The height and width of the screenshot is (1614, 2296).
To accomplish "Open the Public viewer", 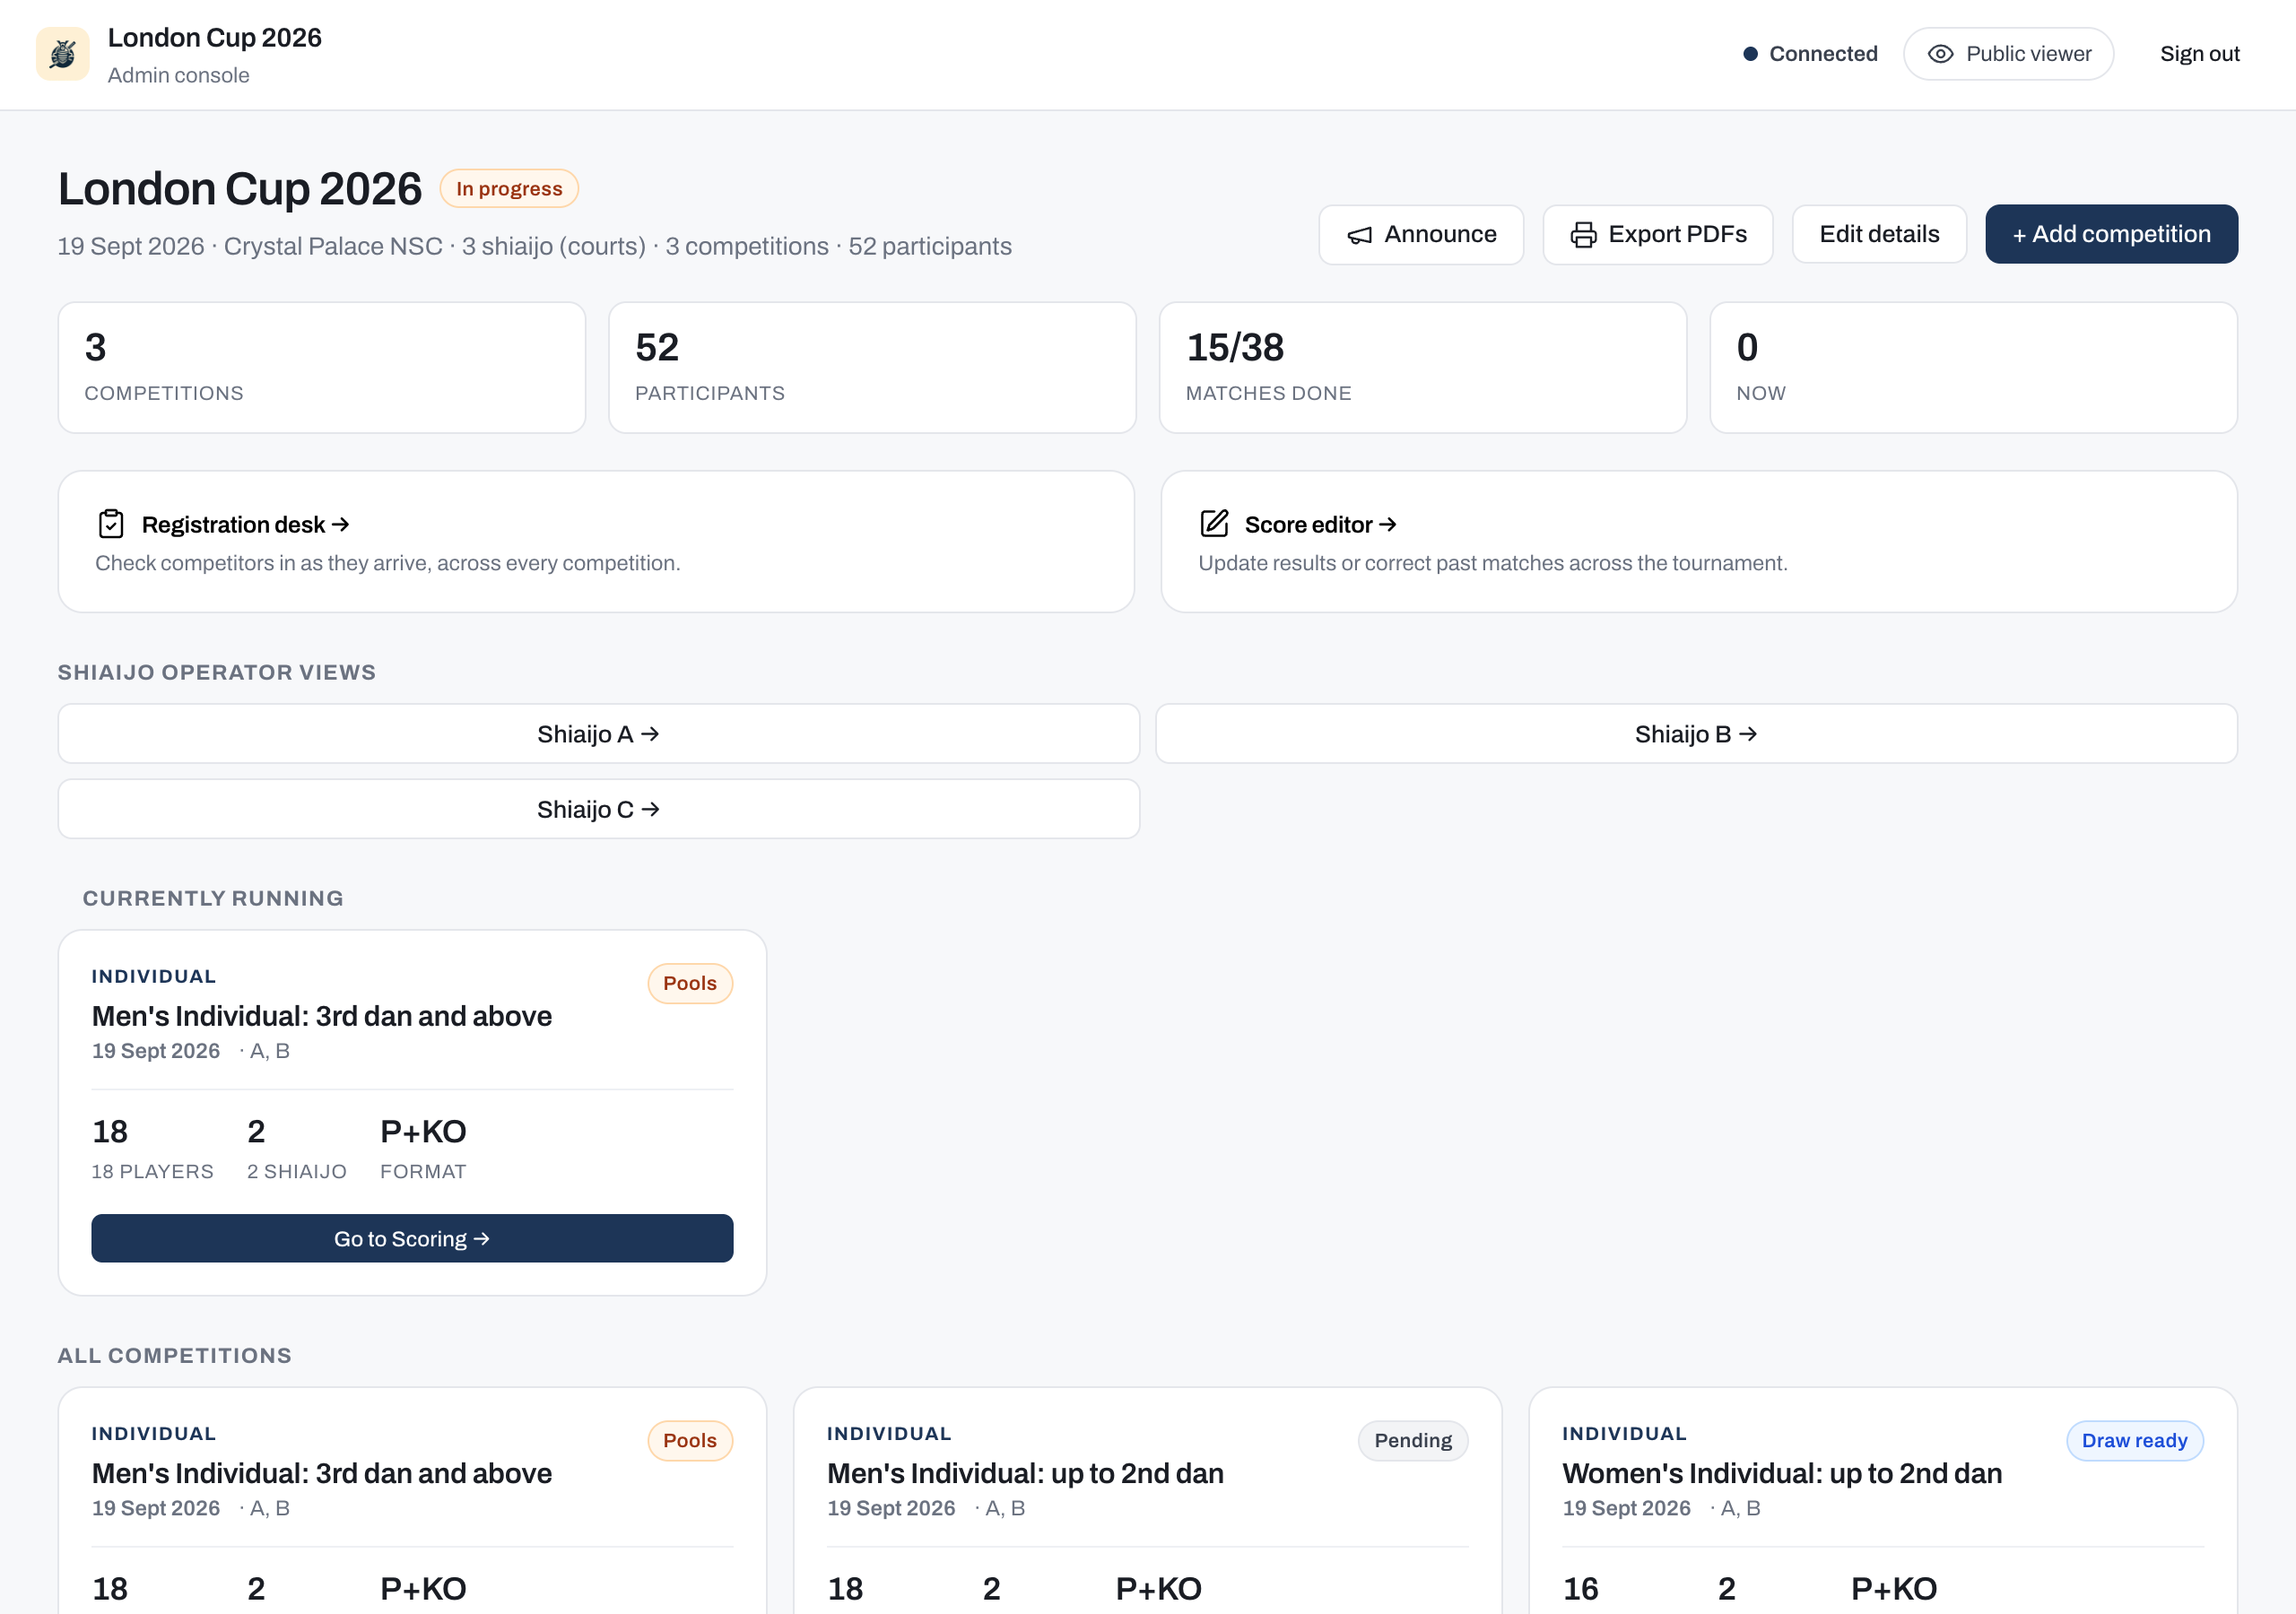I will tap(2008, 54).
